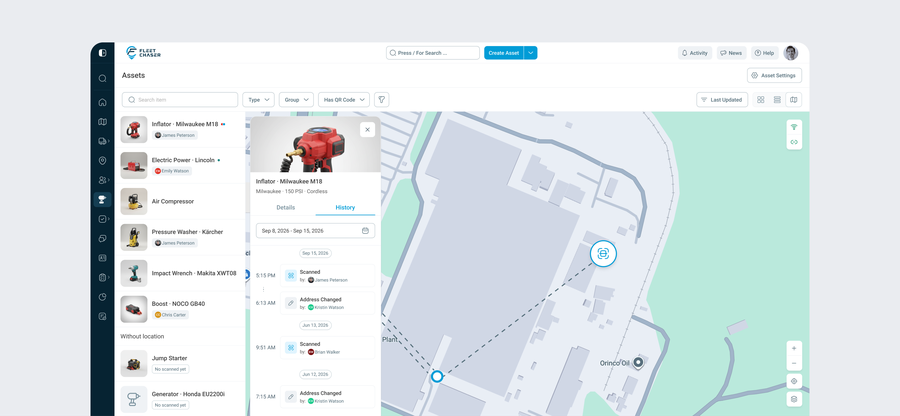Open the location pin icon in the sidebar

[102, 161]
